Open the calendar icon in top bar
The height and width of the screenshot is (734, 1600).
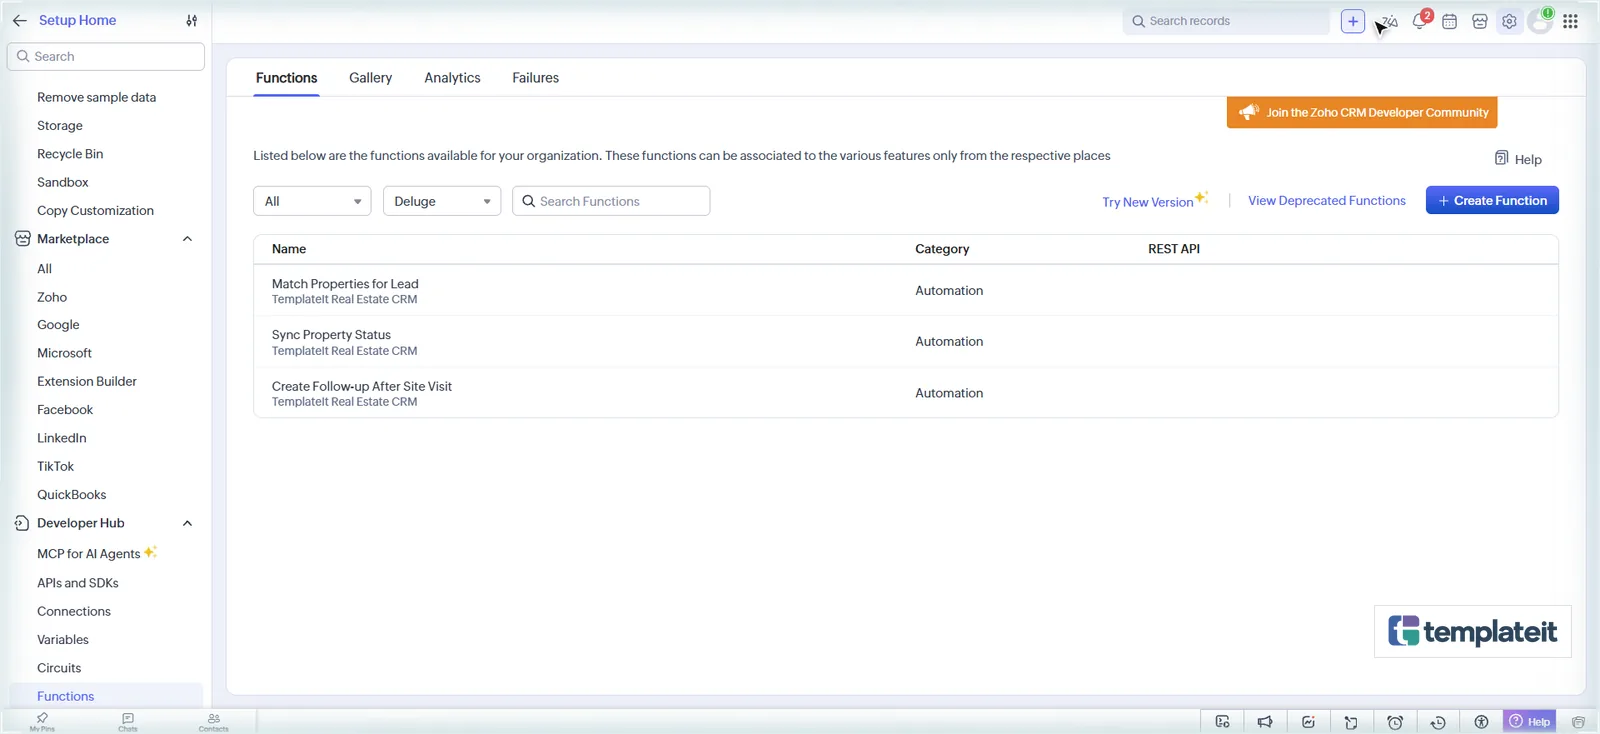click(1449, 21)
